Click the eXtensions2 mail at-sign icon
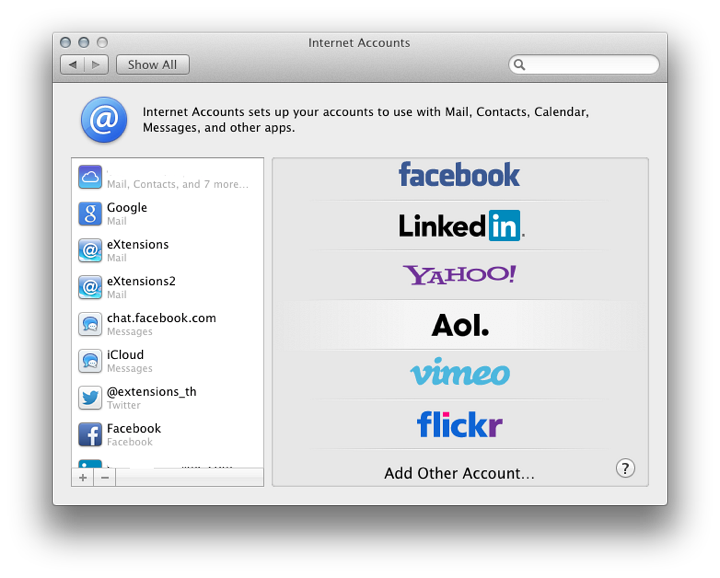 pyautogui.click(x=90, y=287)
